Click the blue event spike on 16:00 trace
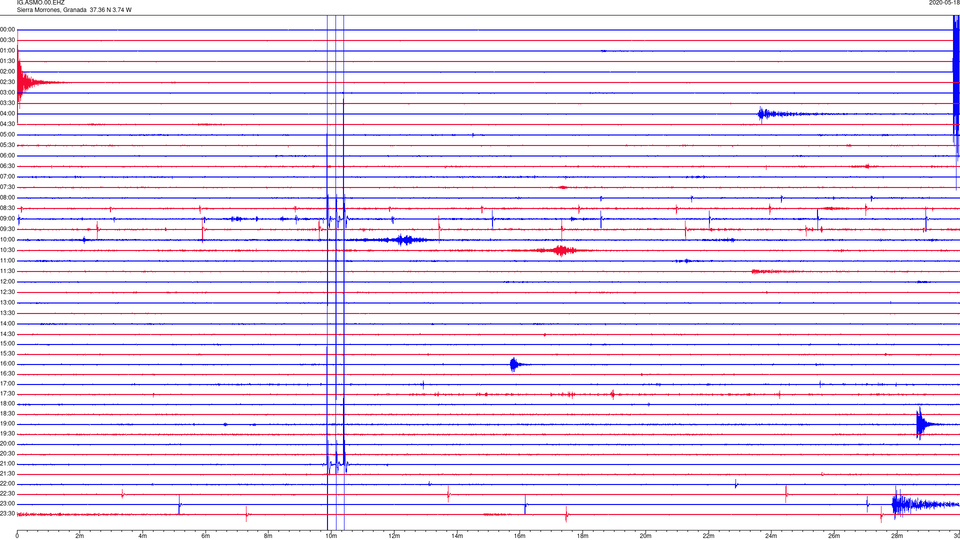This screenshot has width=960, height=540. 516,364
